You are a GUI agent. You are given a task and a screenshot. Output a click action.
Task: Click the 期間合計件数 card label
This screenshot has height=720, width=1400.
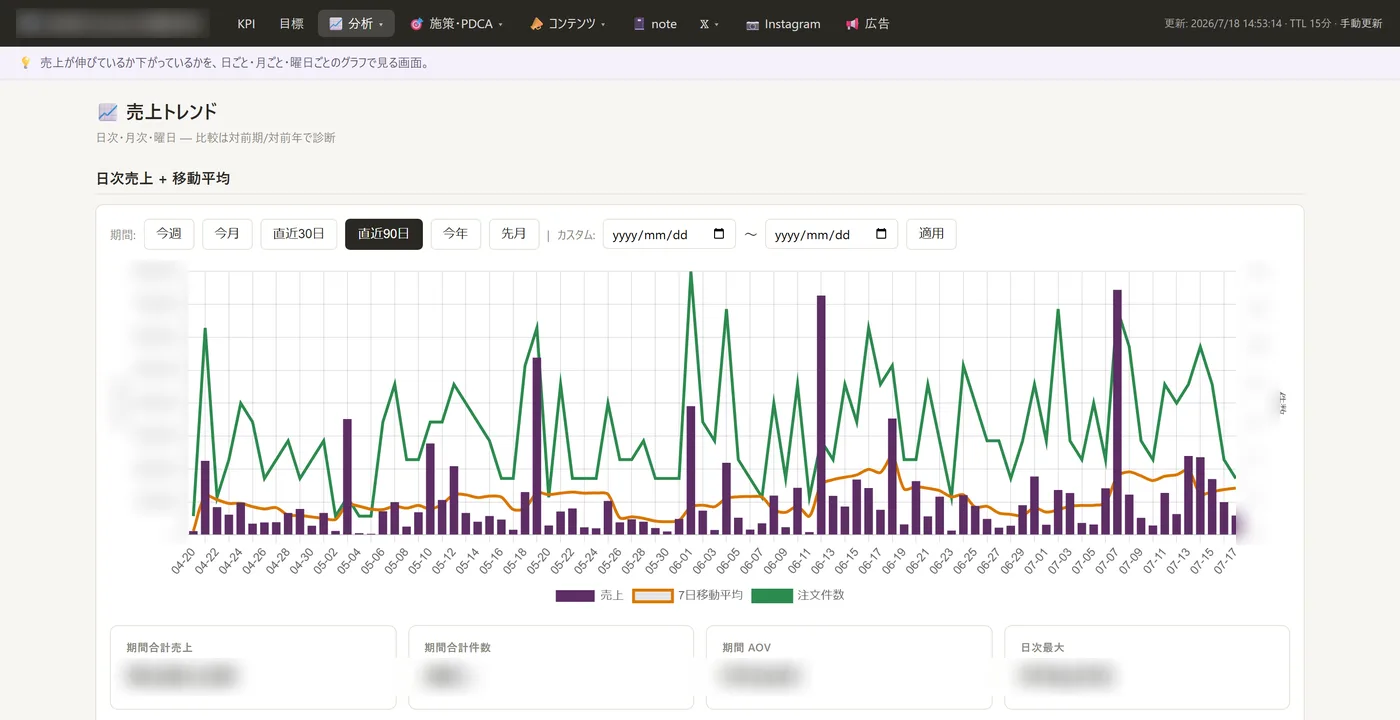(x=457, y=648)
